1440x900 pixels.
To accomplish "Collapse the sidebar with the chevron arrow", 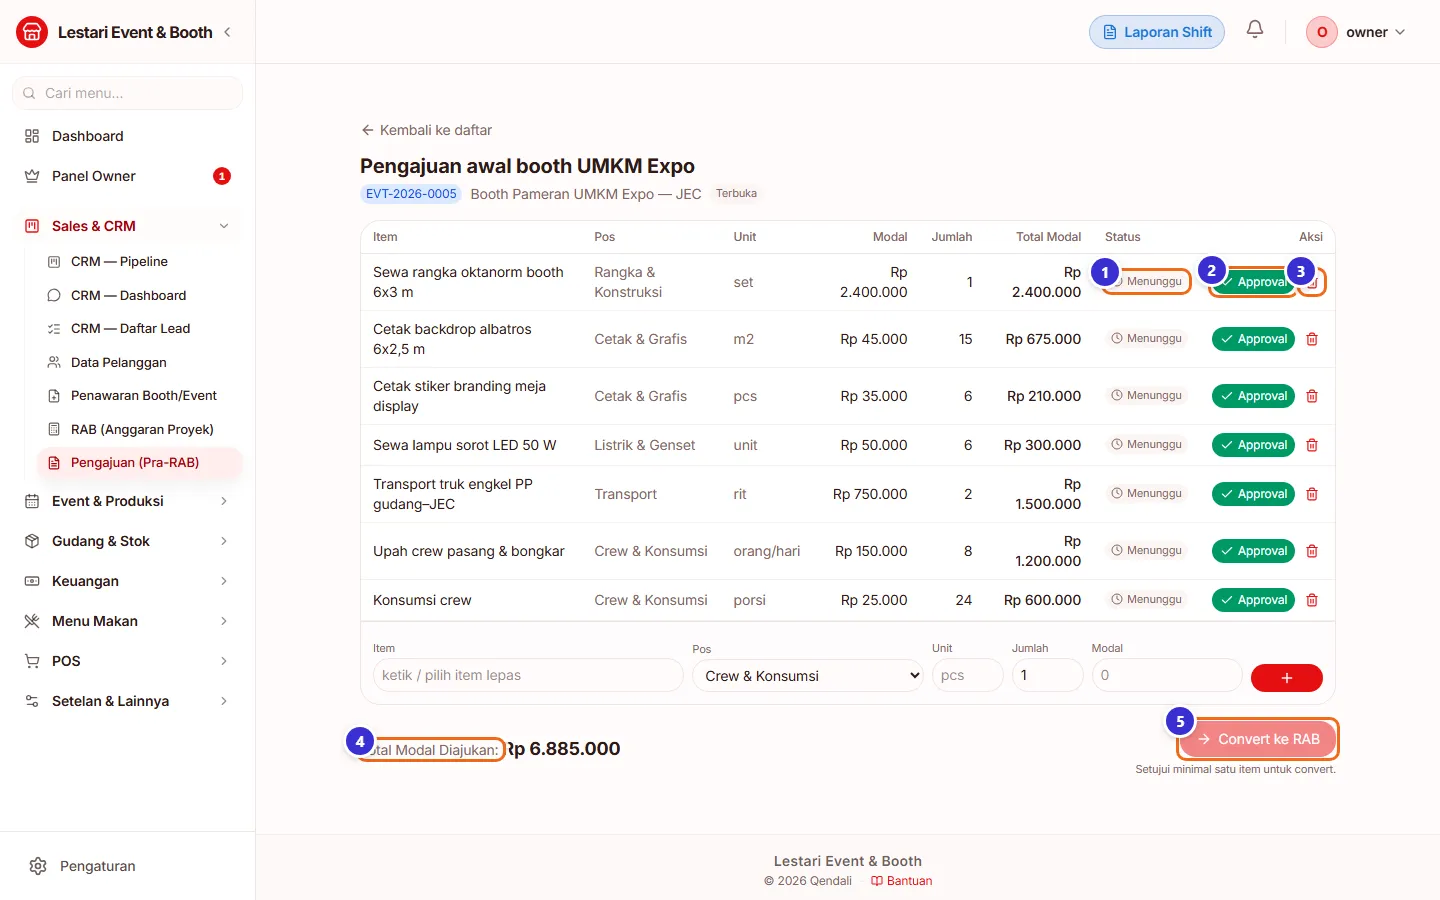I will (228, 32).
